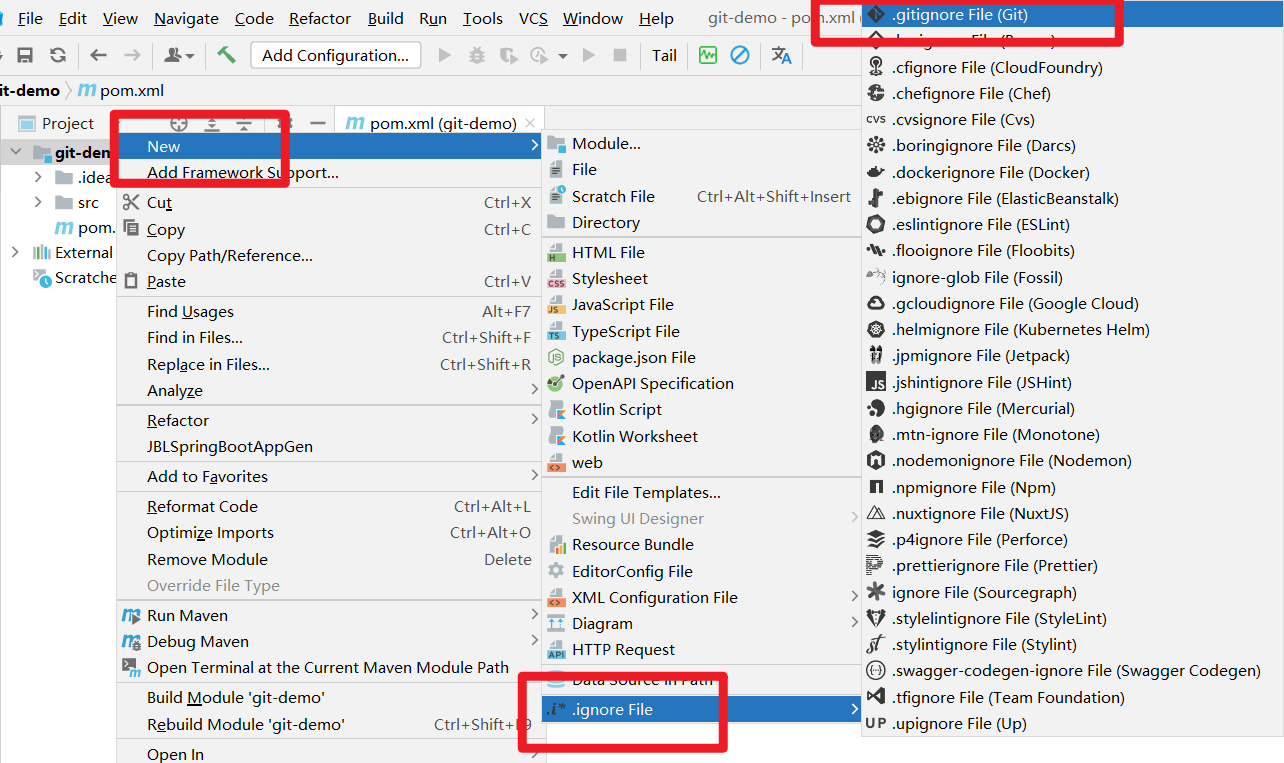
Task: Click the Back navigation arrow
Action: 98,56
